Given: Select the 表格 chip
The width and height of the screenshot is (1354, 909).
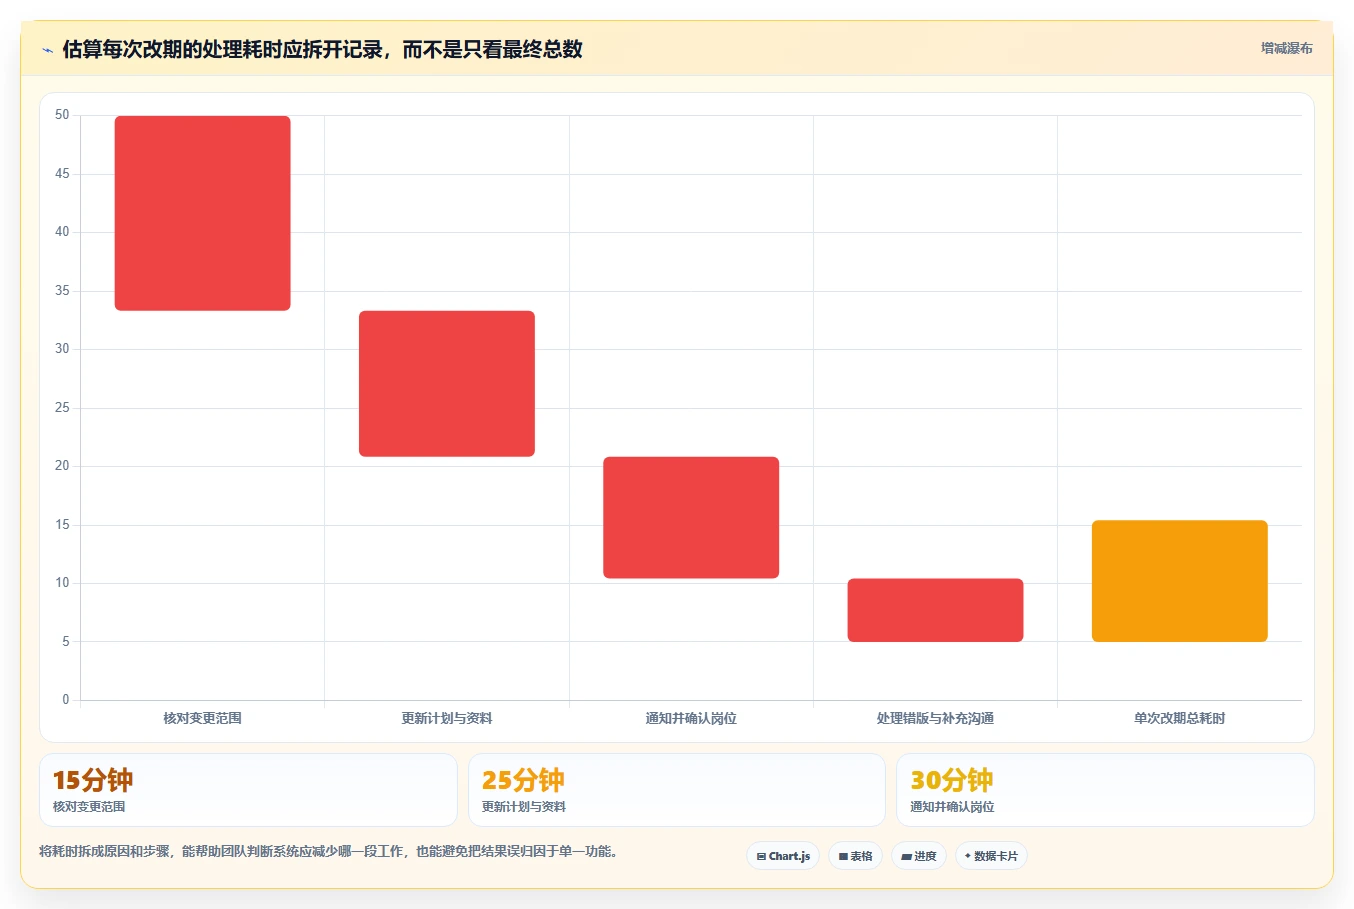Looking at the screenshot, I should [x=855, y=856].
